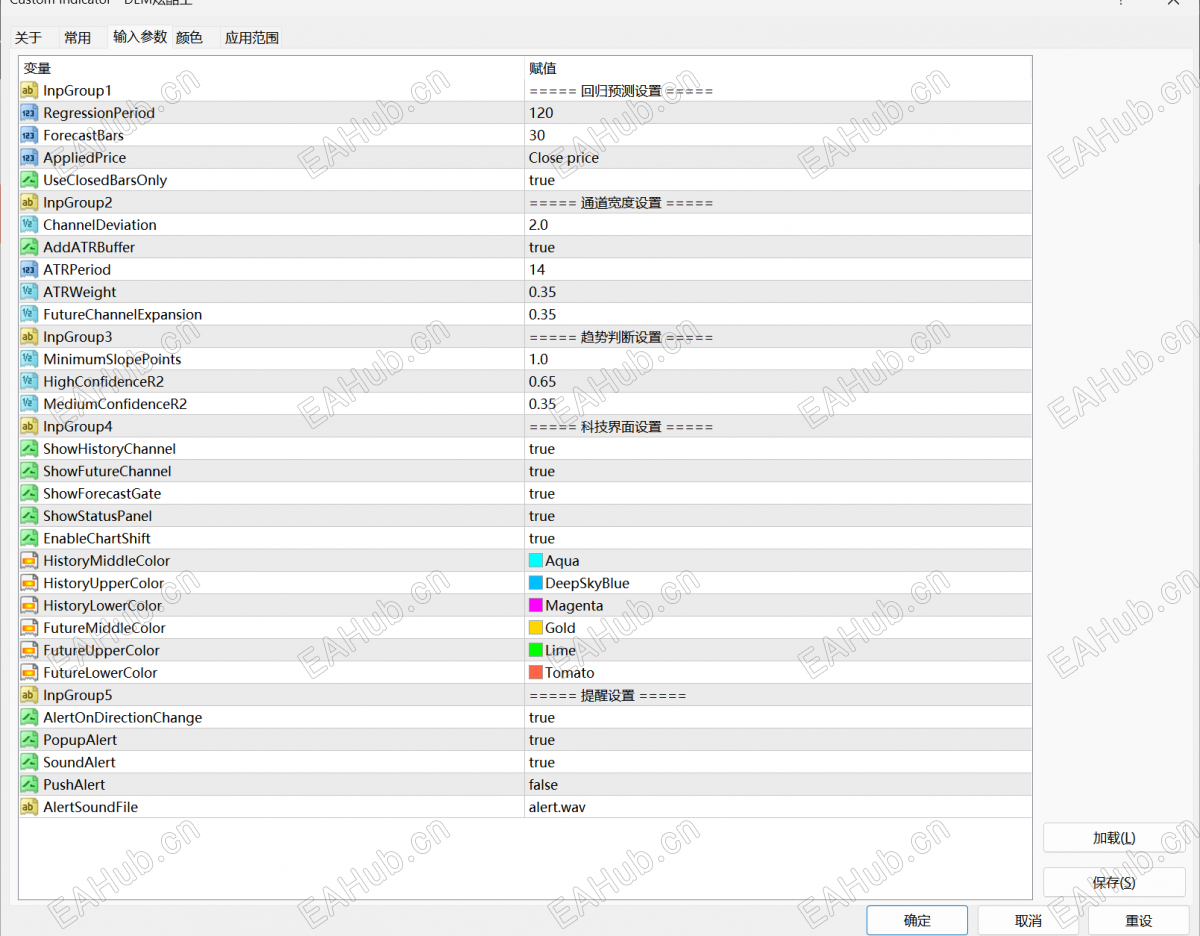Screen dimensions: 1200x936
Task: Click the ForecastBars integer icon
Action: [29, 135]
